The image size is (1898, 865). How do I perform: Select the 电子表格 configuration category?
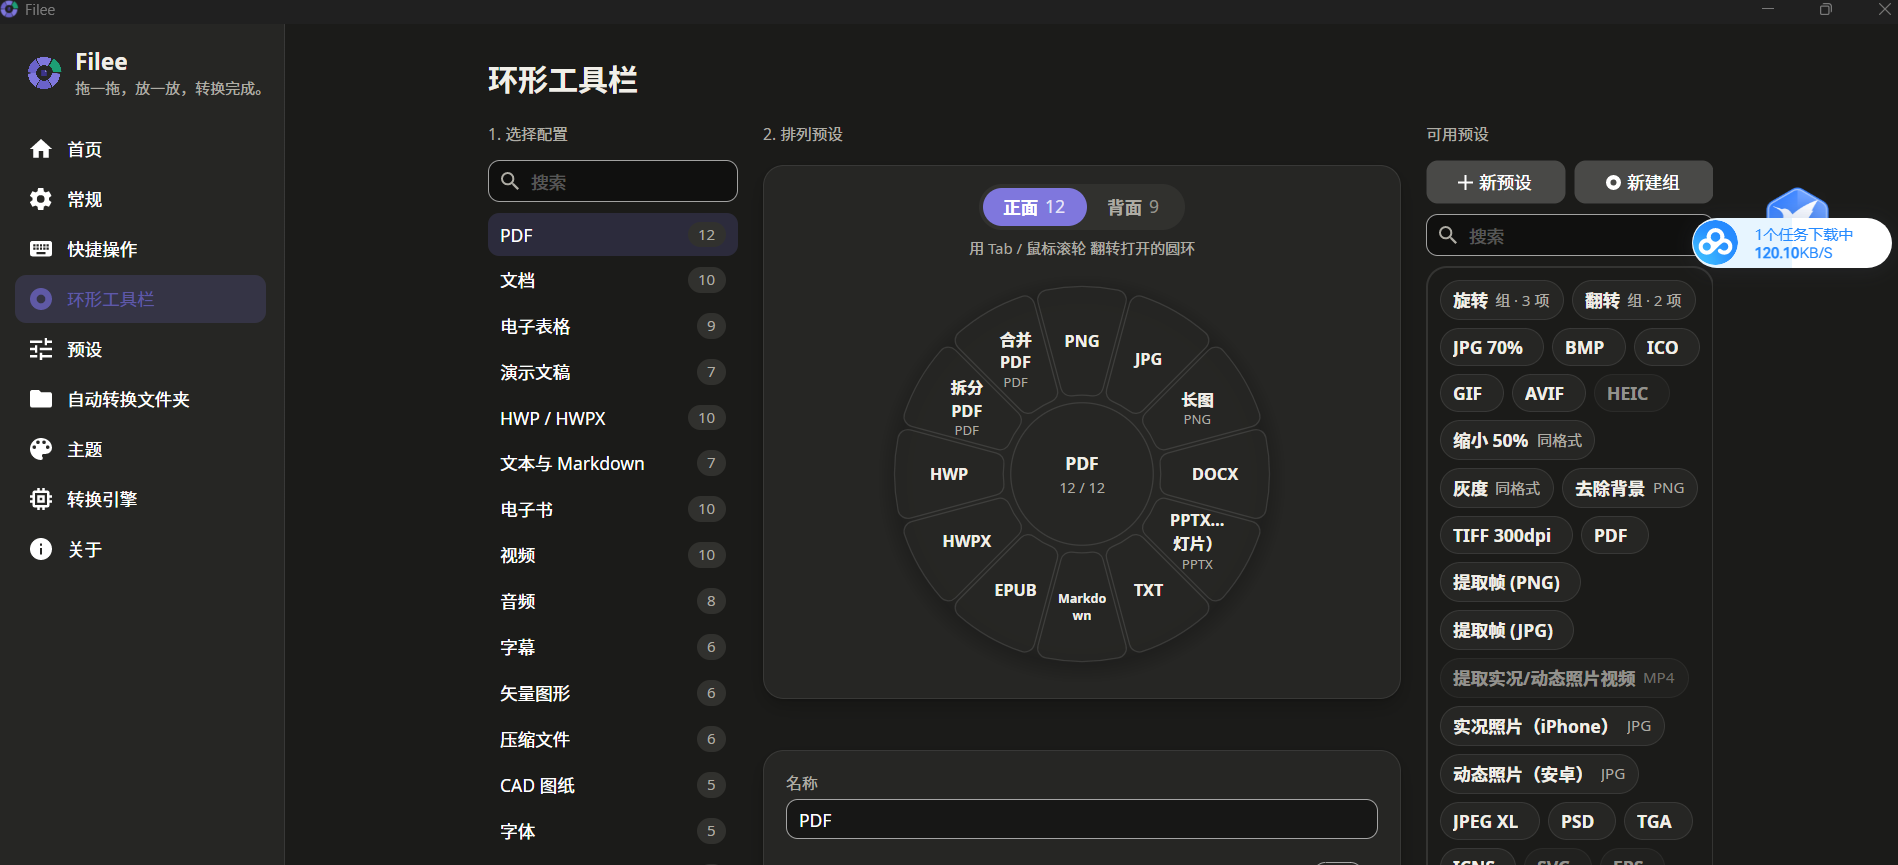pos(612,327)
